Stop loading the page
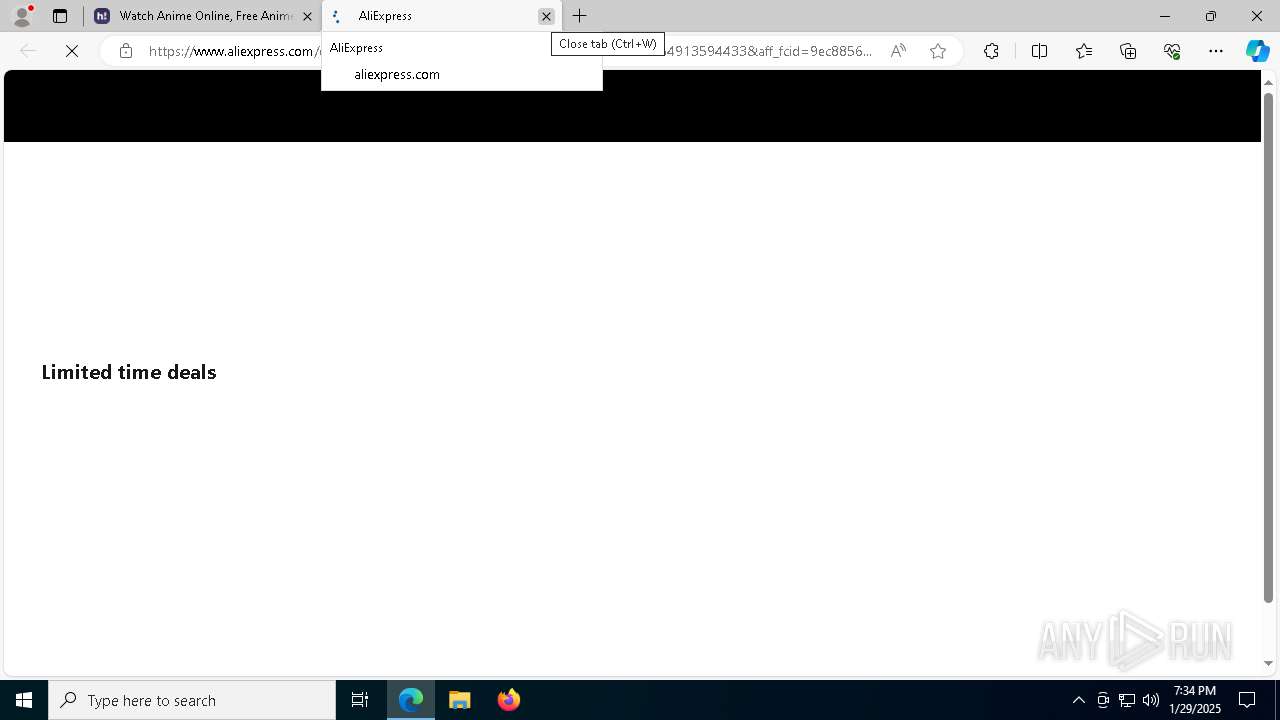The image size is (1280, 720). (x=72, y=51)
